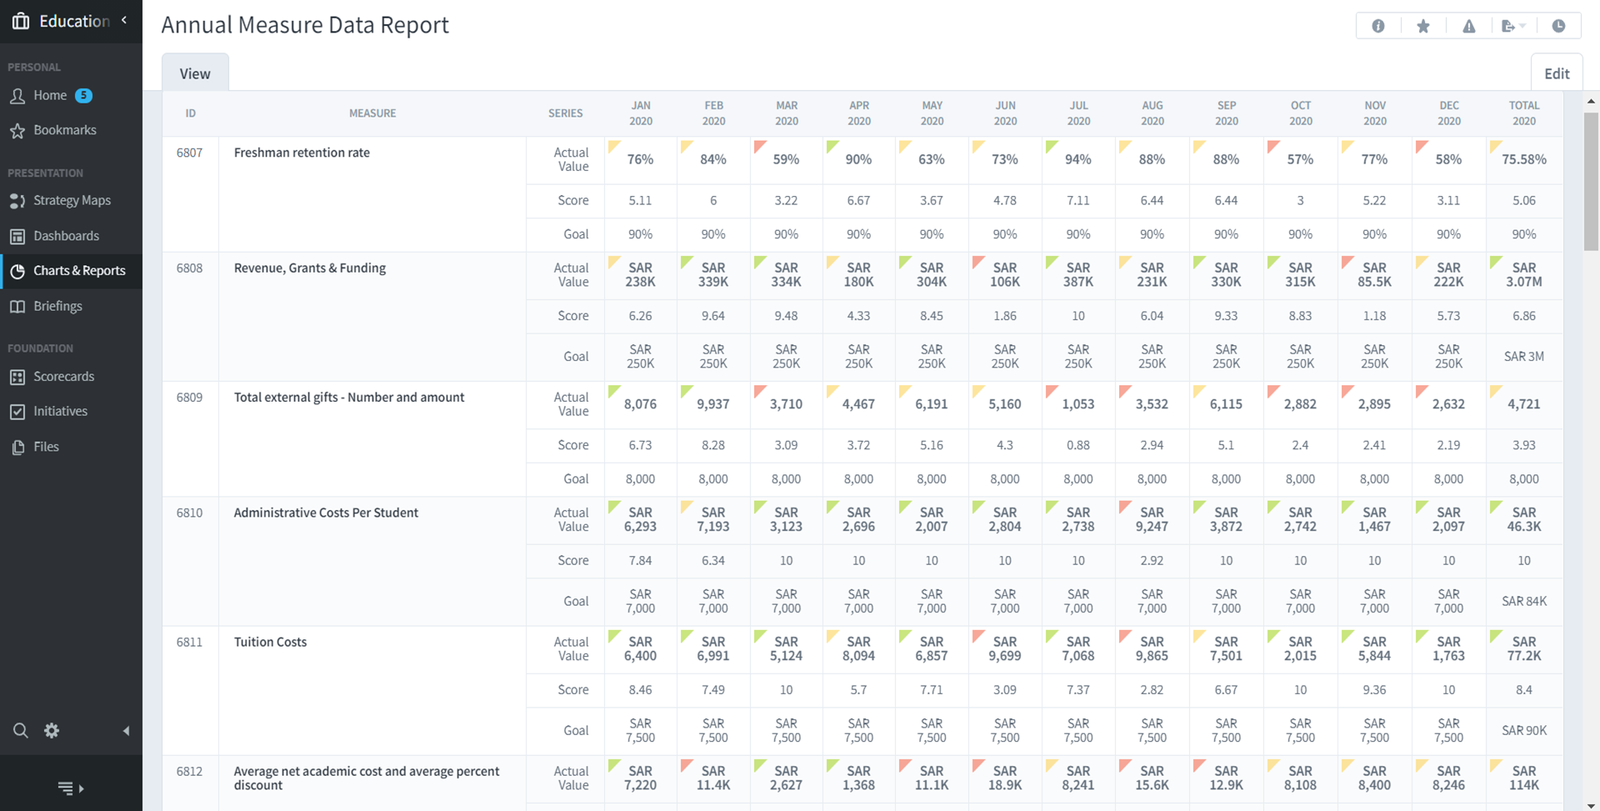Open settings gear in the sidebar

pyautogui.click(x=52, y=731)
